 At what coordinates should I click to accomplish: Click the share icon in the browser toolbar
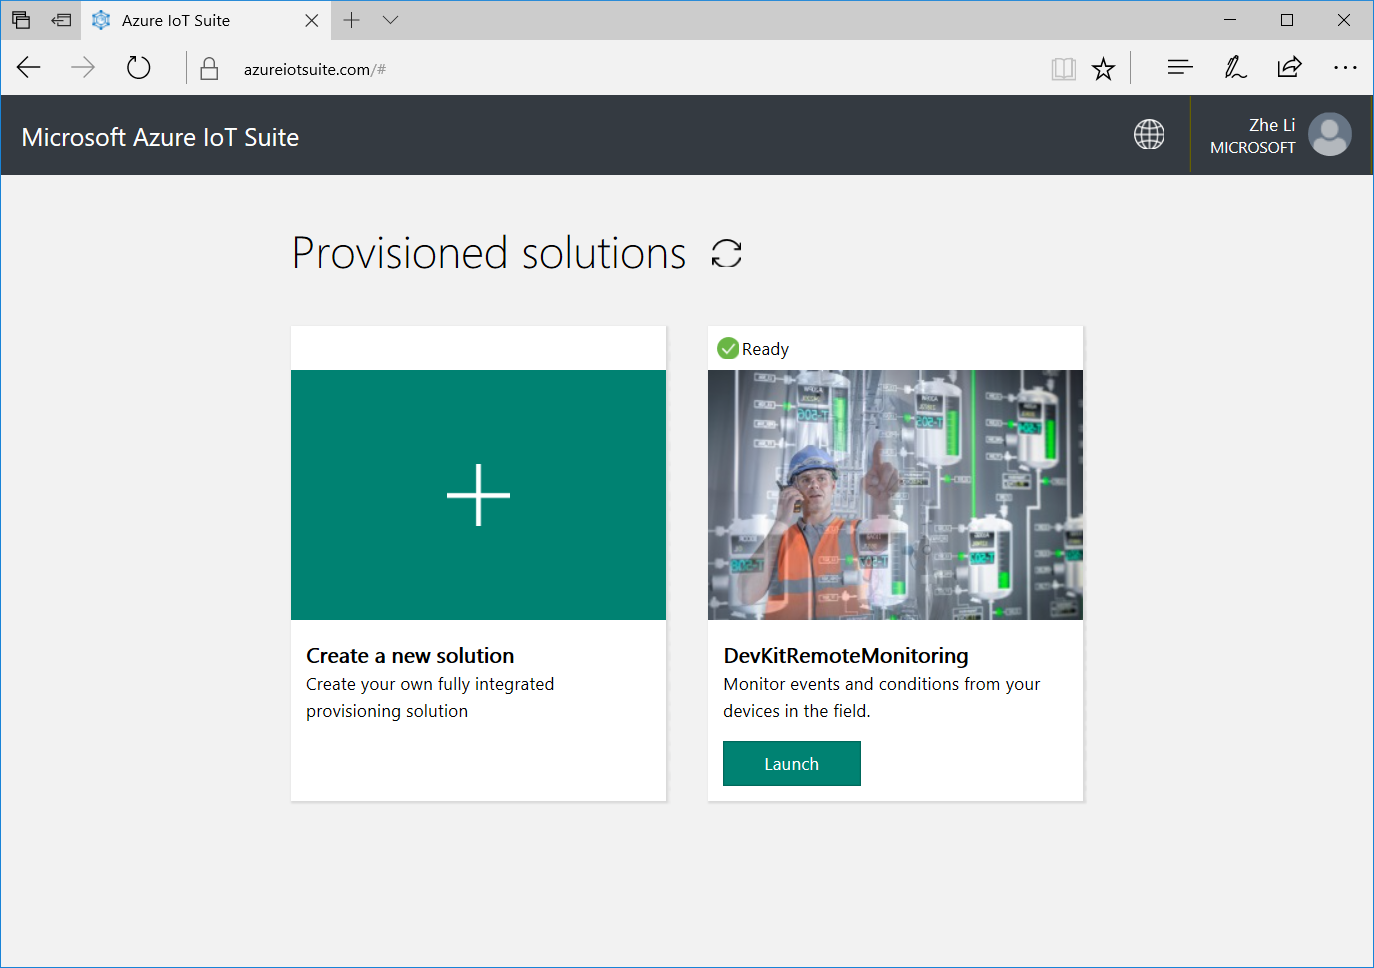coord(1289,67)
